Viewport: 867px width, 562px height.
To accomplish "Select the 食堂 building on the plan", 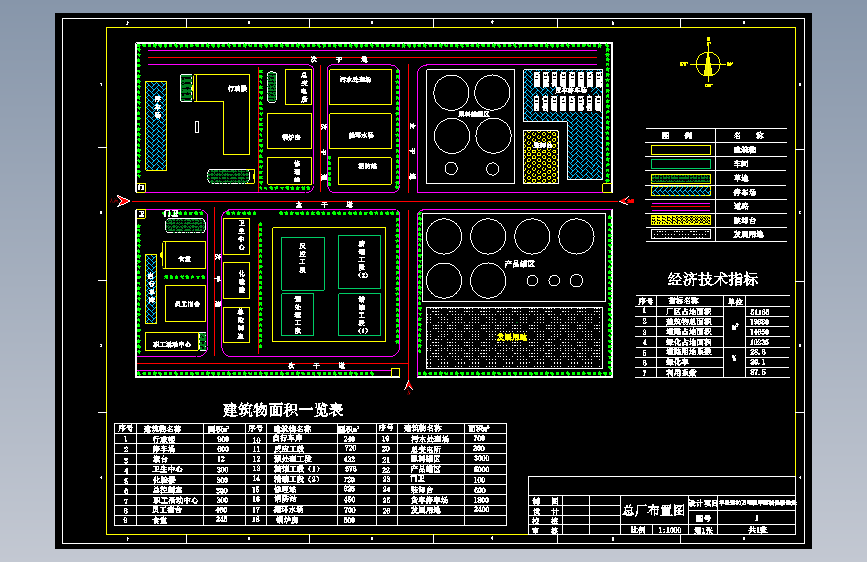I will point(185,255).
